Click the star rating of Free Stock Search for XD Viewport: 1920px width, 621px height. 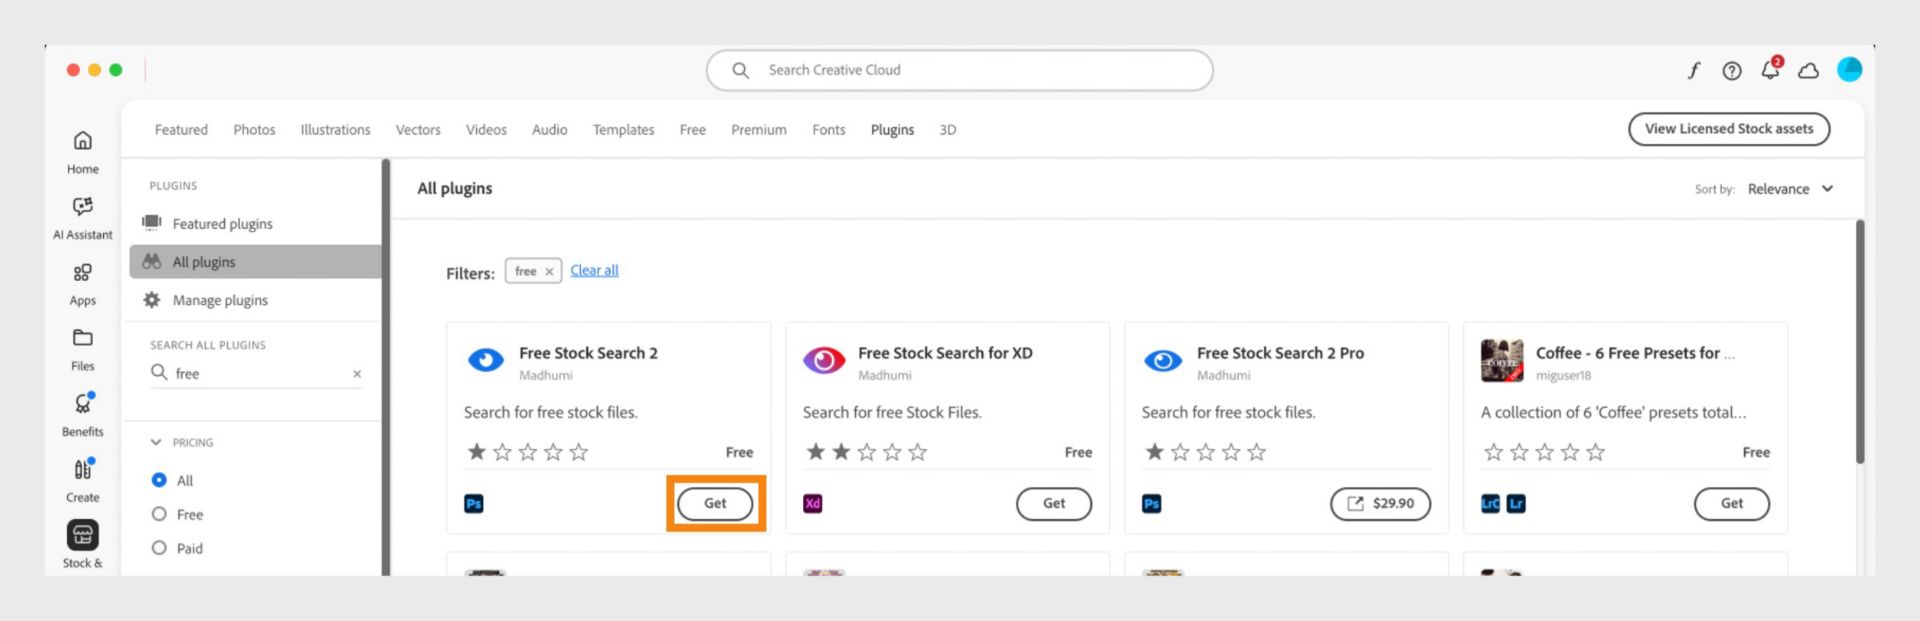866,452
